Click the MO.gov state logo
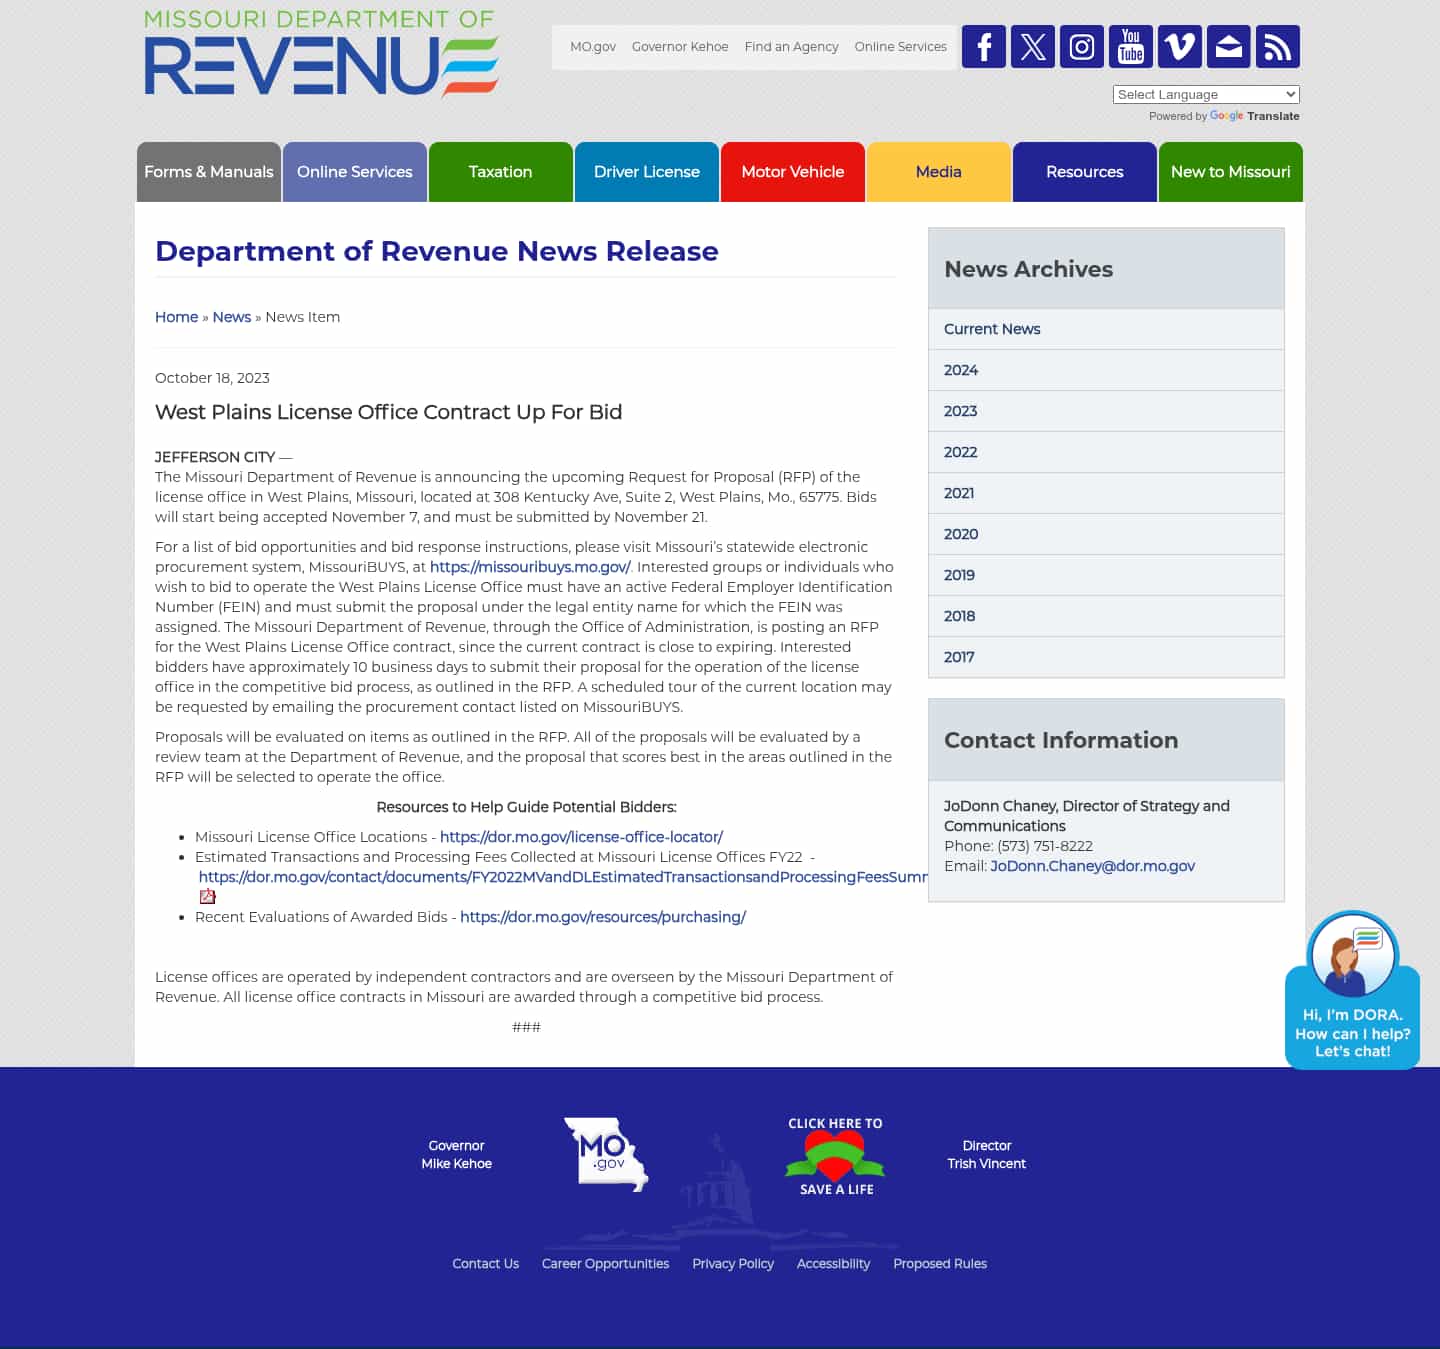The image size is (1440, 1349). [606, 1153]
